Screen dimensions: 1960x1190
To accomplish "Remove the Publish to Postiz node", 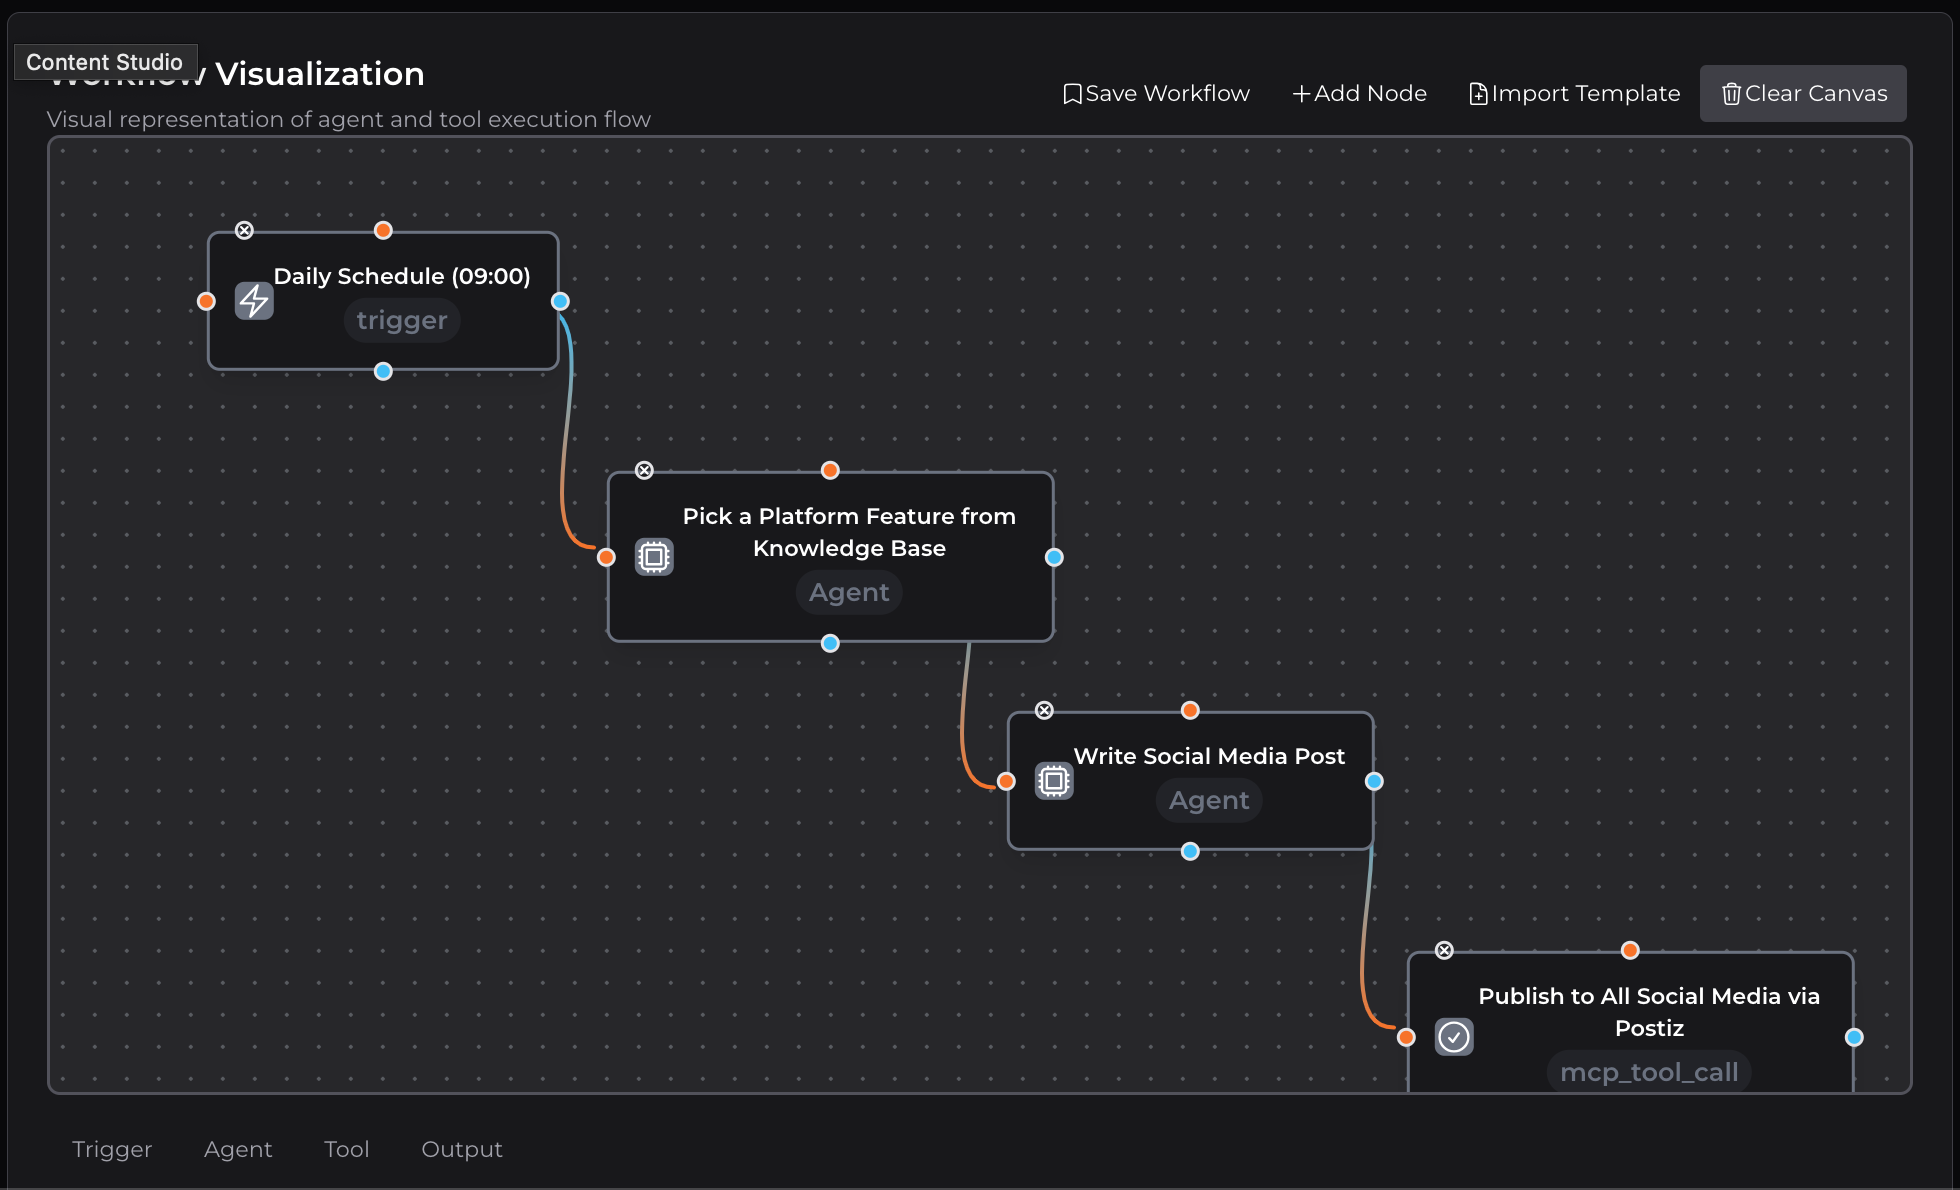I will [x=1443, y=950].
